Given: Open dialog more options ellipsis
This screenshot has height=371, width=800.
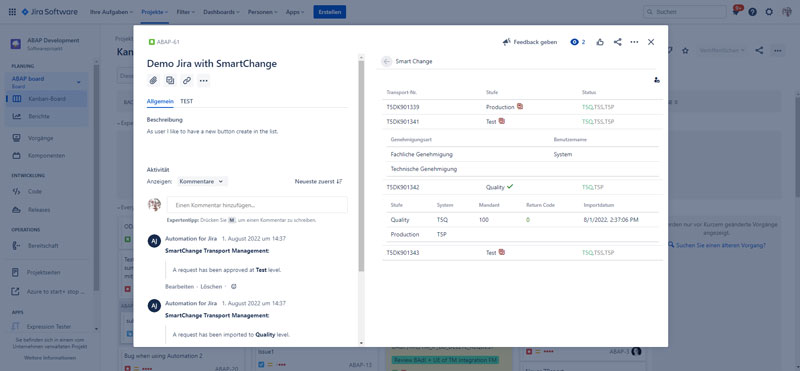Looking at the screenshot, I should point(634,42).
